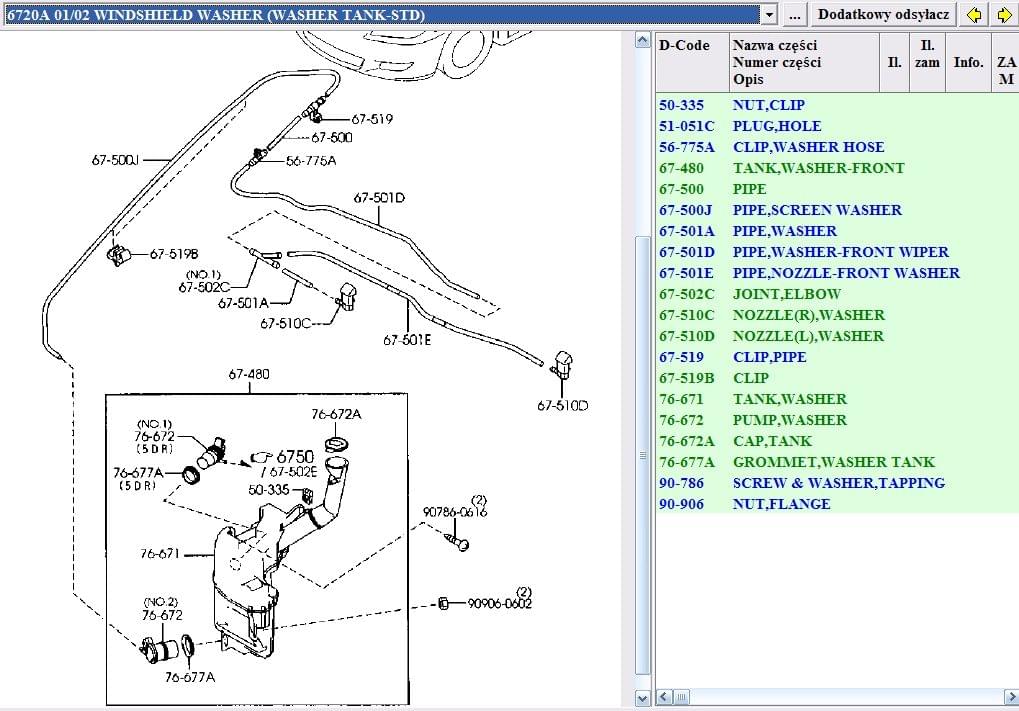The height and width of the screenshot is (711, 1019).
Task: Select row 90-786 SCREW & WASHER,TAPPING
Action: click(837, 483)
